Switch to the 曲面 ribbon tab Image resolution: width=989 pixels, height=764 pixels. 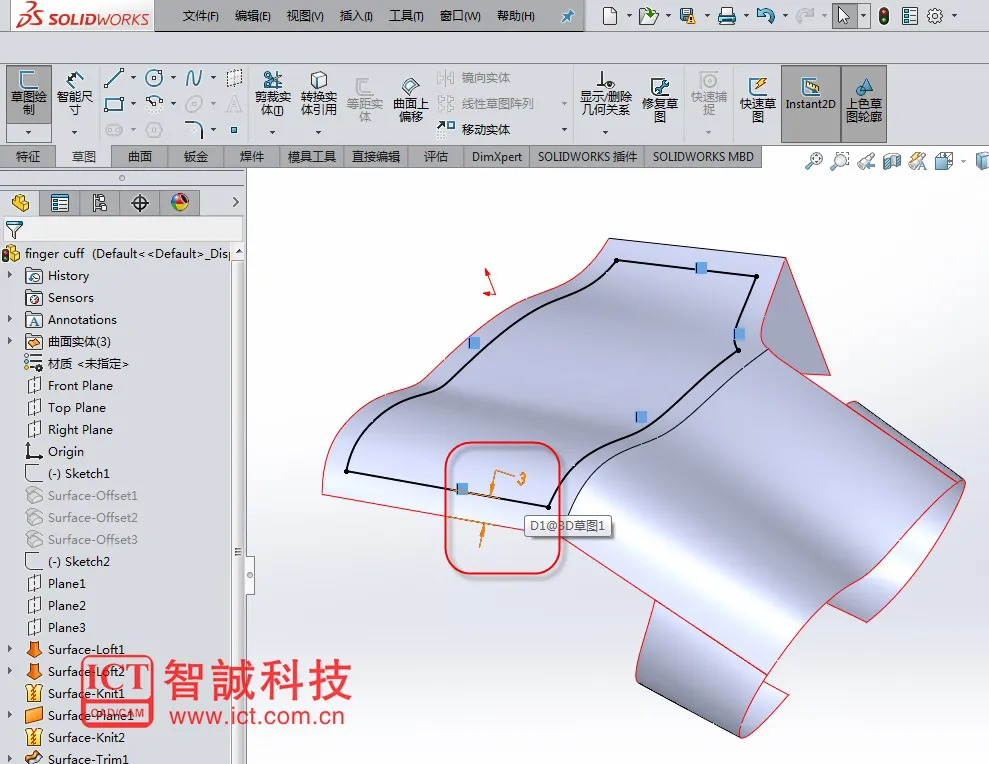click(139, 156)
